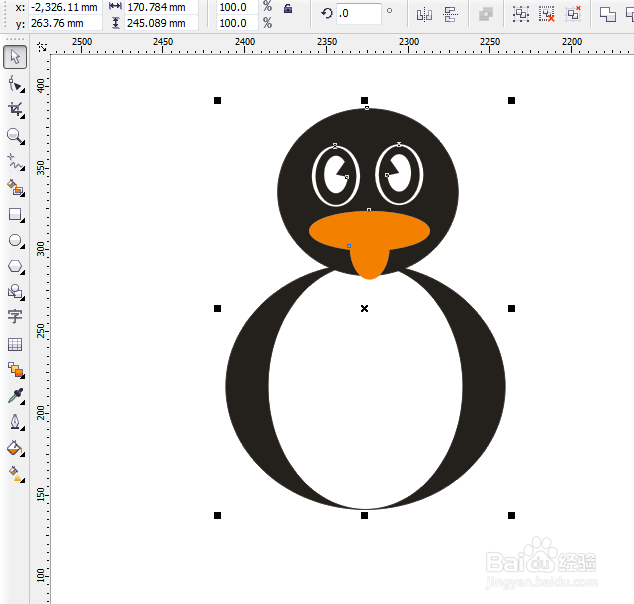This screenshot has height=604, width=634.
Task: Select the Table tool
Action: 15,344
